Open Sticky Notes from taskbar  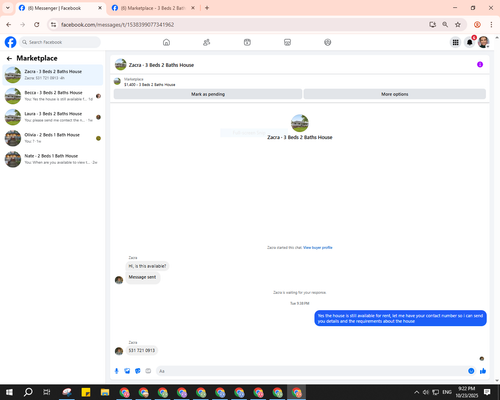coord(86,392)
